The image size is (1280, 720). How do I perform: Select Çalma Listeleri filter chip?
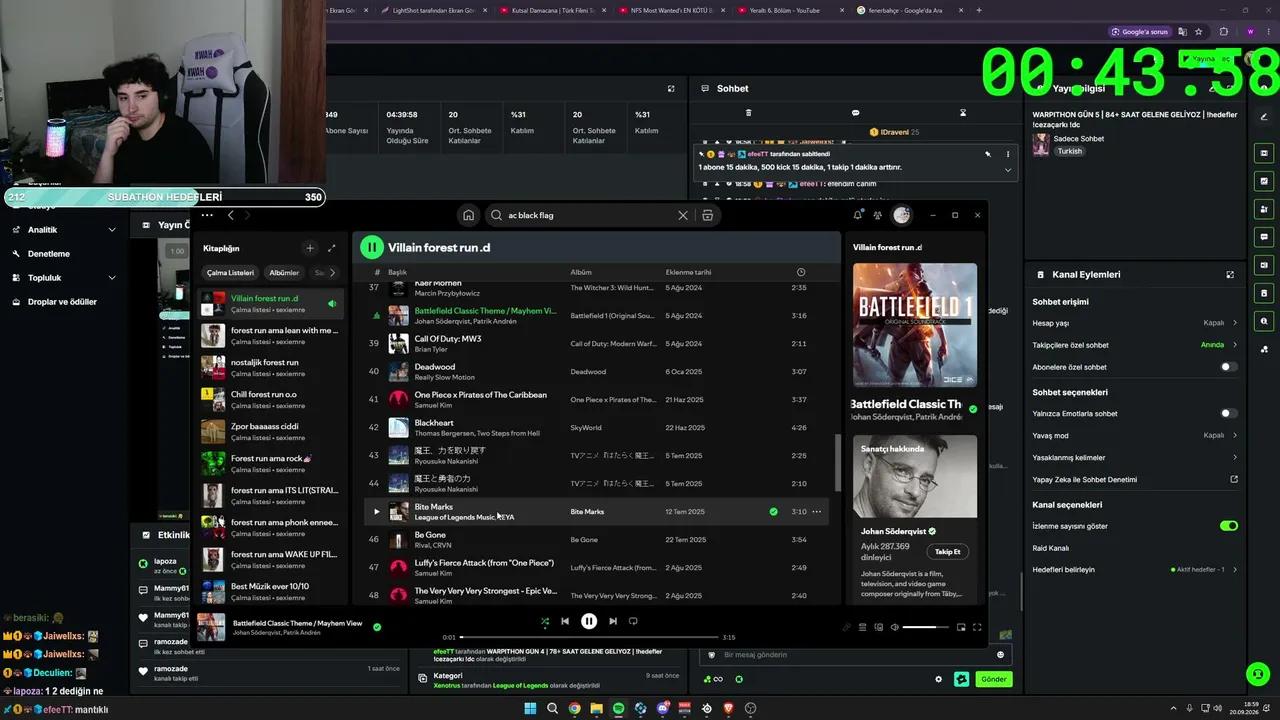click(230, 272)
